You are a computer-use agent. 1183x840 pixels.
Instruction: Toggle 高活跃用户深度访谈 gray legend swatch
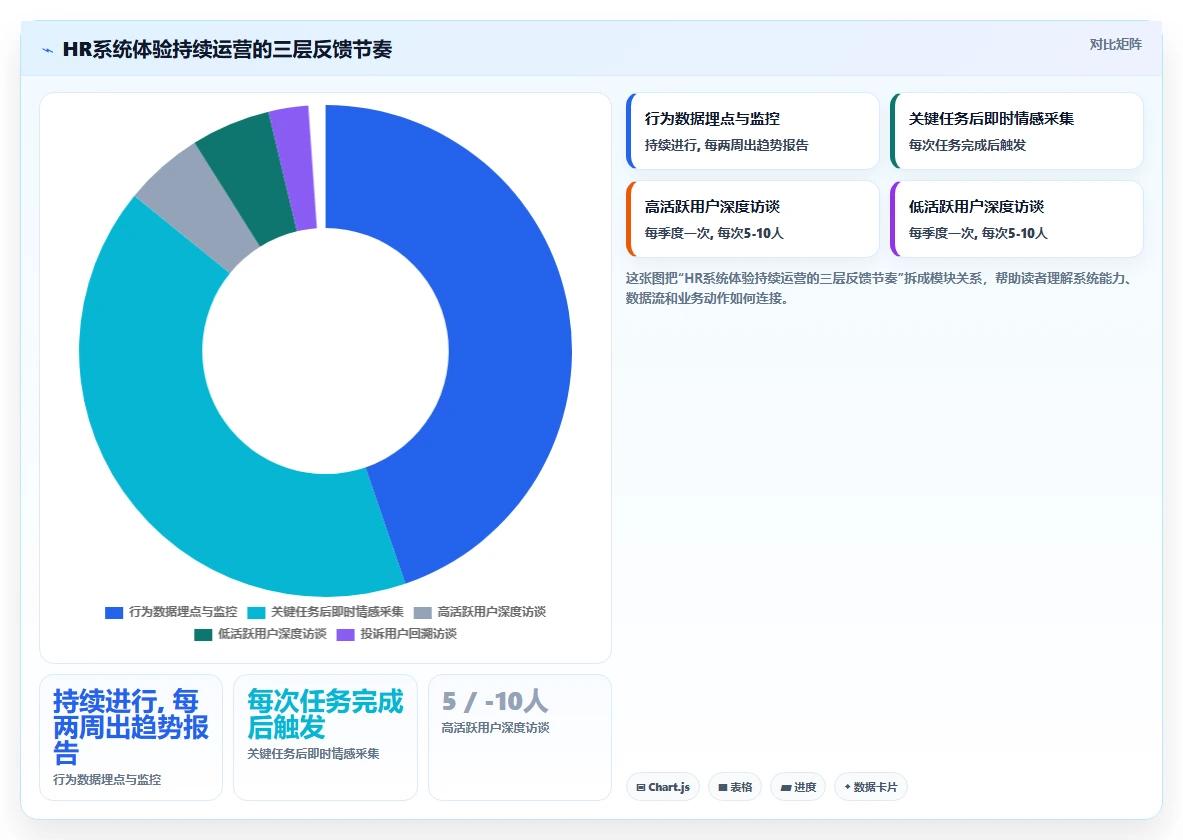(422, 612)
